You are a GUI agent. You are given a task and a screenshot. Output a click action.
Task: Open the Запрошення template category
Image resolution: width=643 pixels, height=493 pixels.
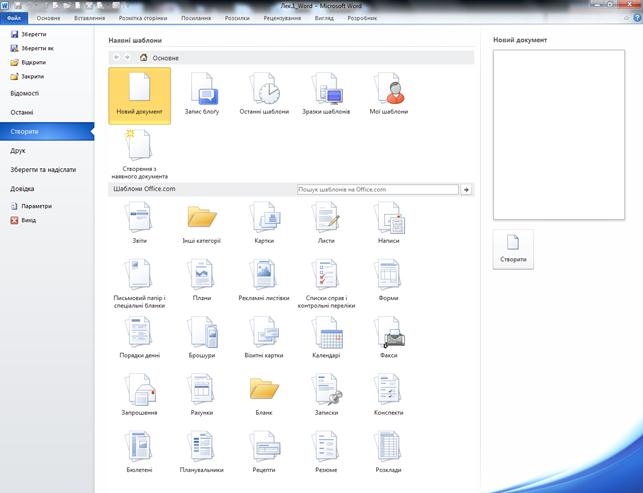click(x=139, y=395)
